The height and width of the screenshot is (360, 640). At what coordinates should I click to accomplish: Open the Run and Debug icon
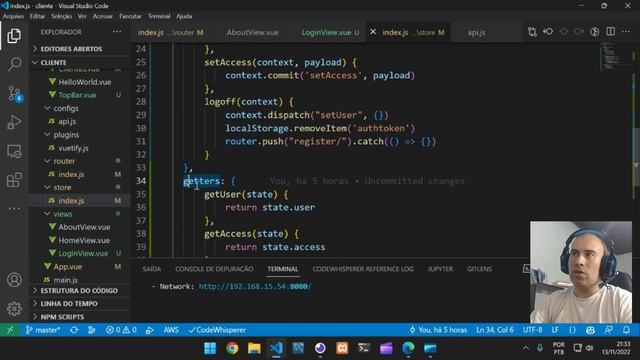pyautogui.click(x=14, y=122)
